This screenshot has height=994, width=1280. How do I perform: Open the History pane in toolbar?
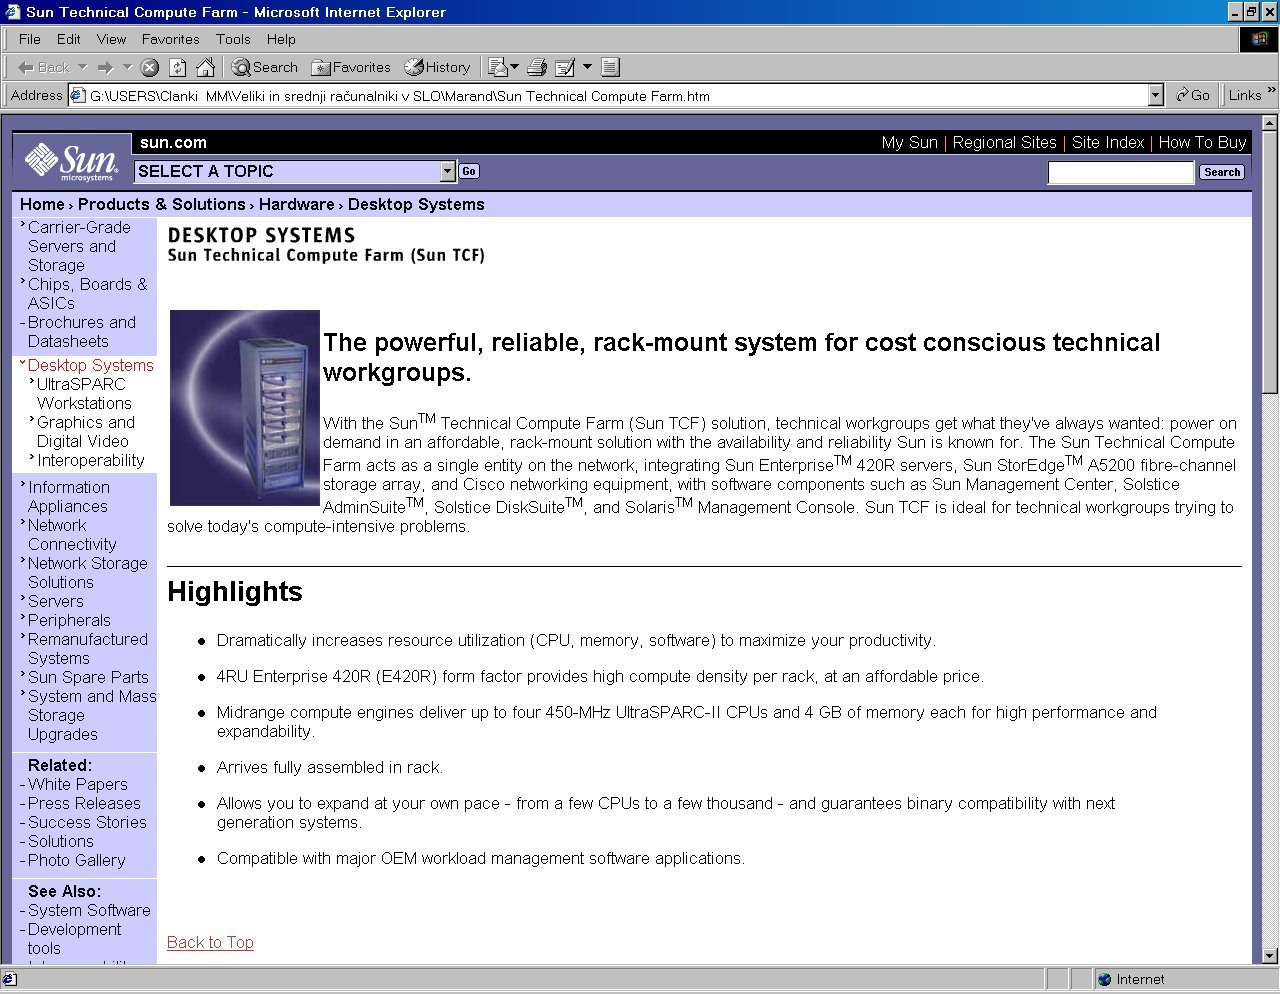coord(437,67)
